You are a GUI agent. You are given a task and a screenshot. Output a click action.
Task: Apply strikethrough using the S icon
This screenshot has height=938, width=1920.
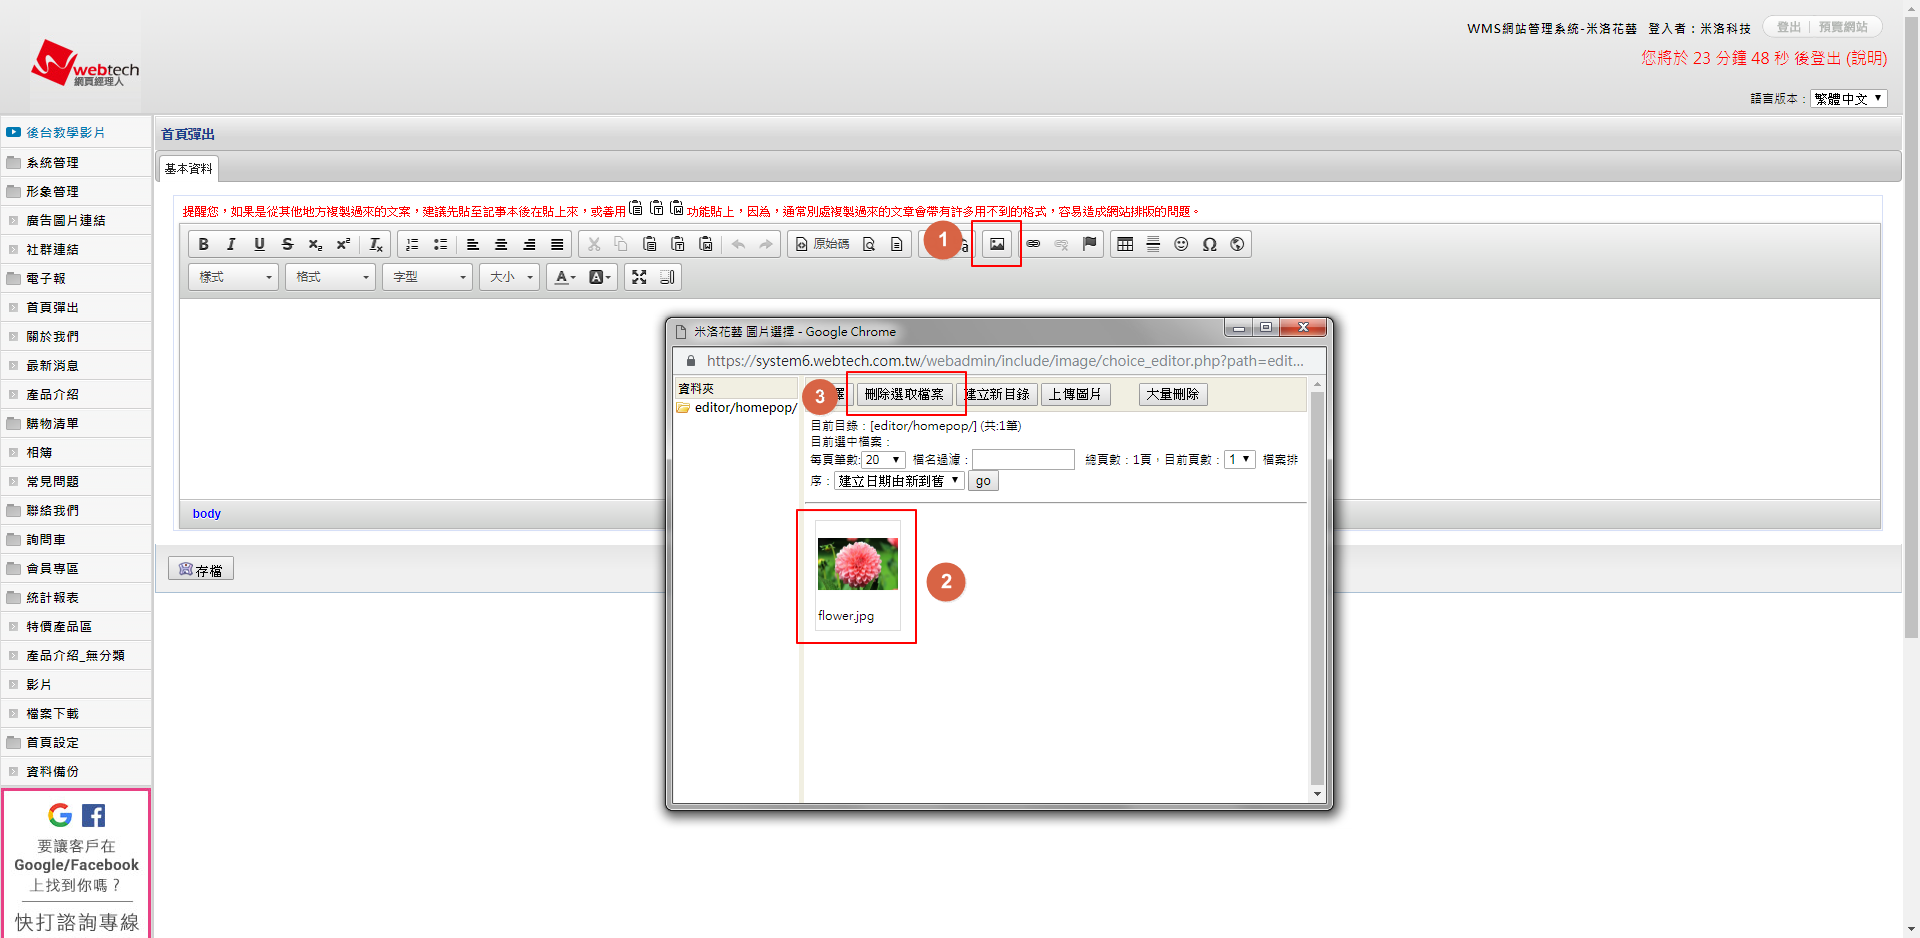pos(287,244)
